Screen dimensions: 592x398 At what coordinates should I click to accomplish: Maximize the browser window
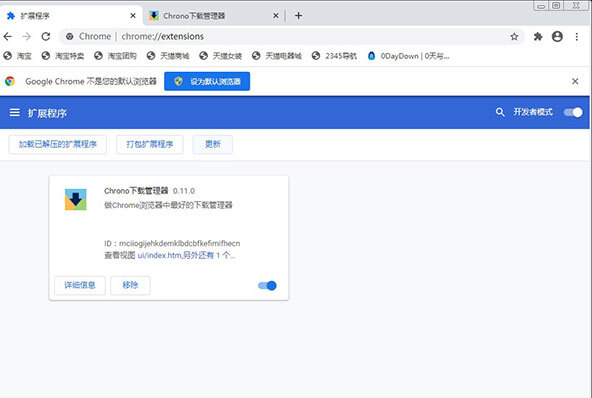click(x=556, y=5)
